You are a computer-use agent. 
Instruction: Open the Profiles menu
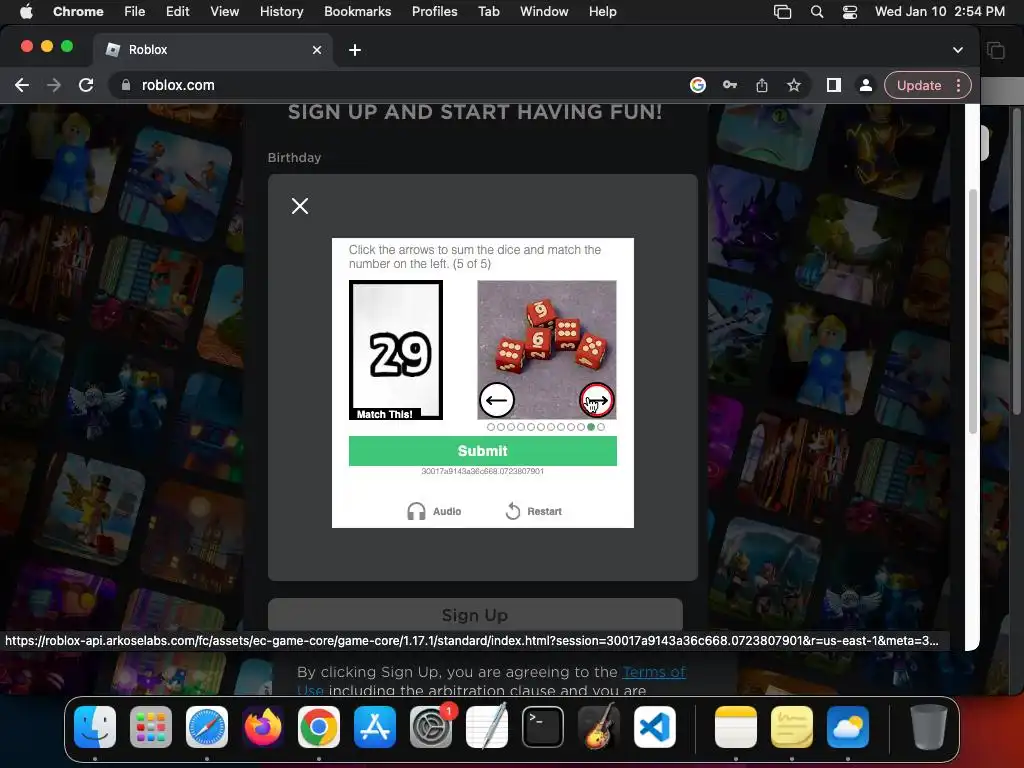[434, 11]
